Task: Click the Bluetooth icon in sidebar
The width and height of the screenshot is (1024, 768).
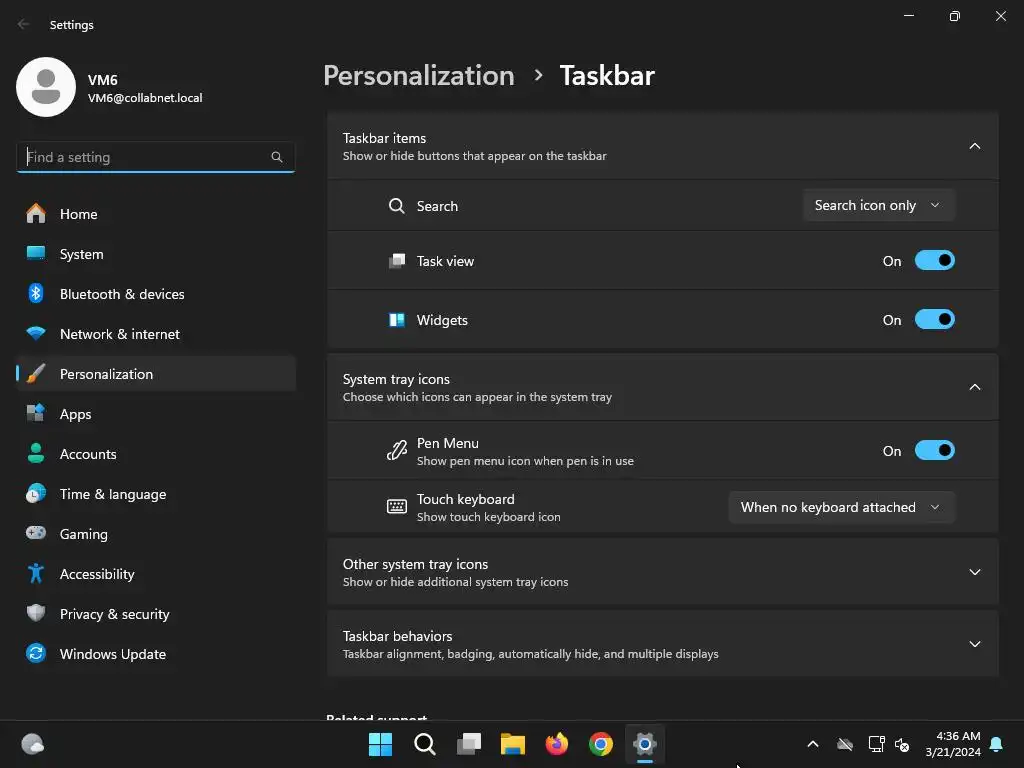Action: pos(36,294)
